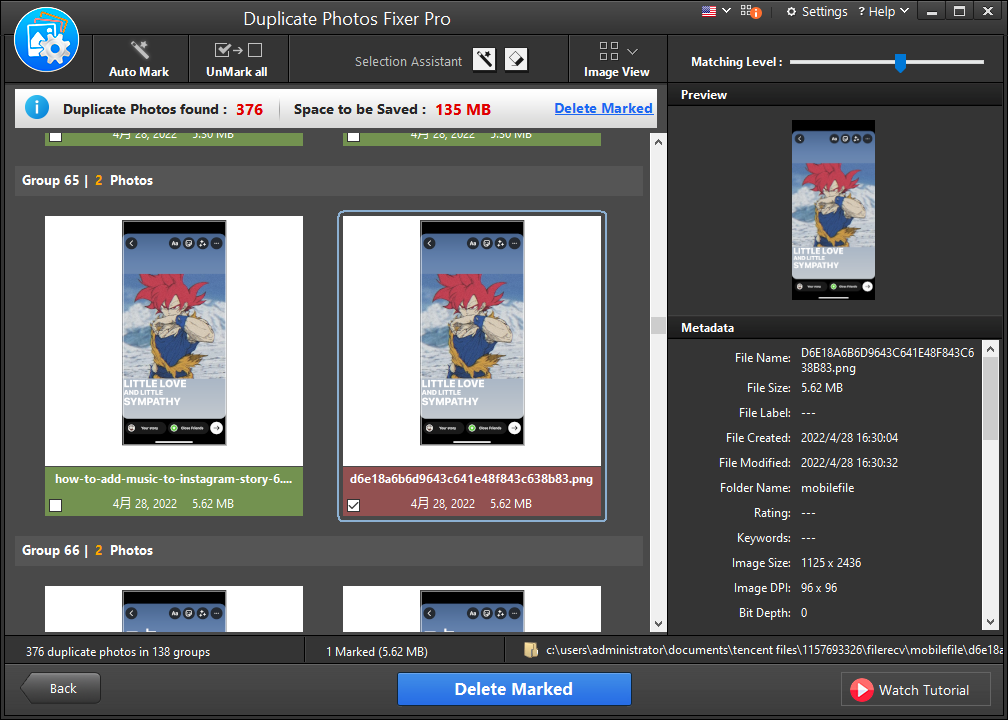Click the Selection Assistant label
This screenshot has height=720, width=1008.
(x=408, y=62)
